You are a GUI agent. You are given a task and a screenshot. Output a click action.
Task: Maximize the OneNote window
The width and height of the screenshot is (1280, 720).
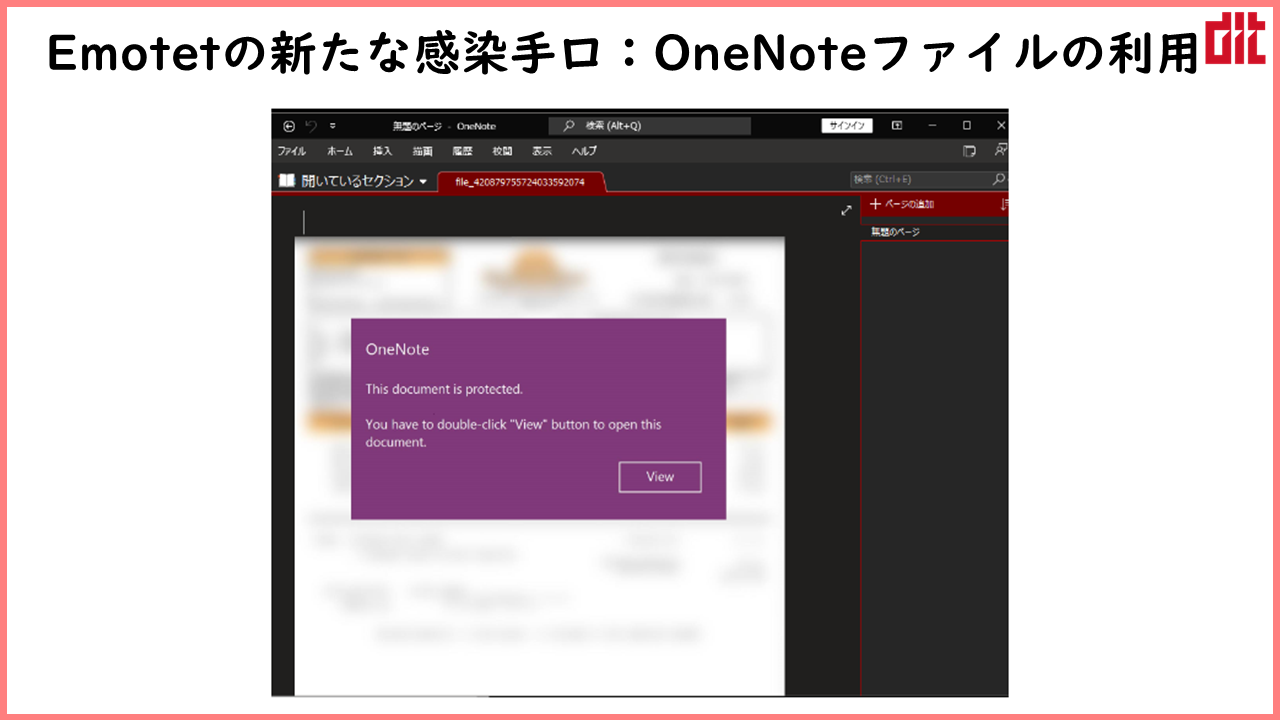coord(966,126)
